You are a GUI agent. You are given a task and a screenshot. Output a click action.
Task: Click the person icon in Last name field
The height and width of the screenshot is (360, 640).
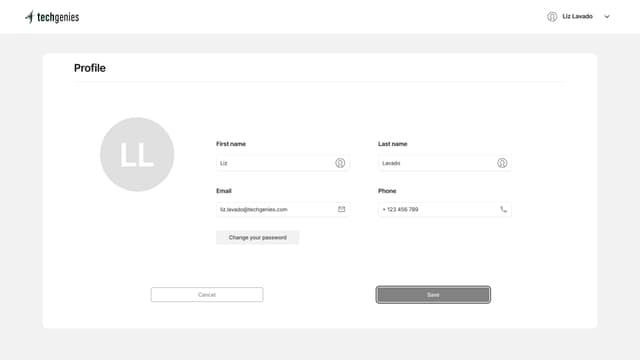pyautogui.click(x=502, y=163)
